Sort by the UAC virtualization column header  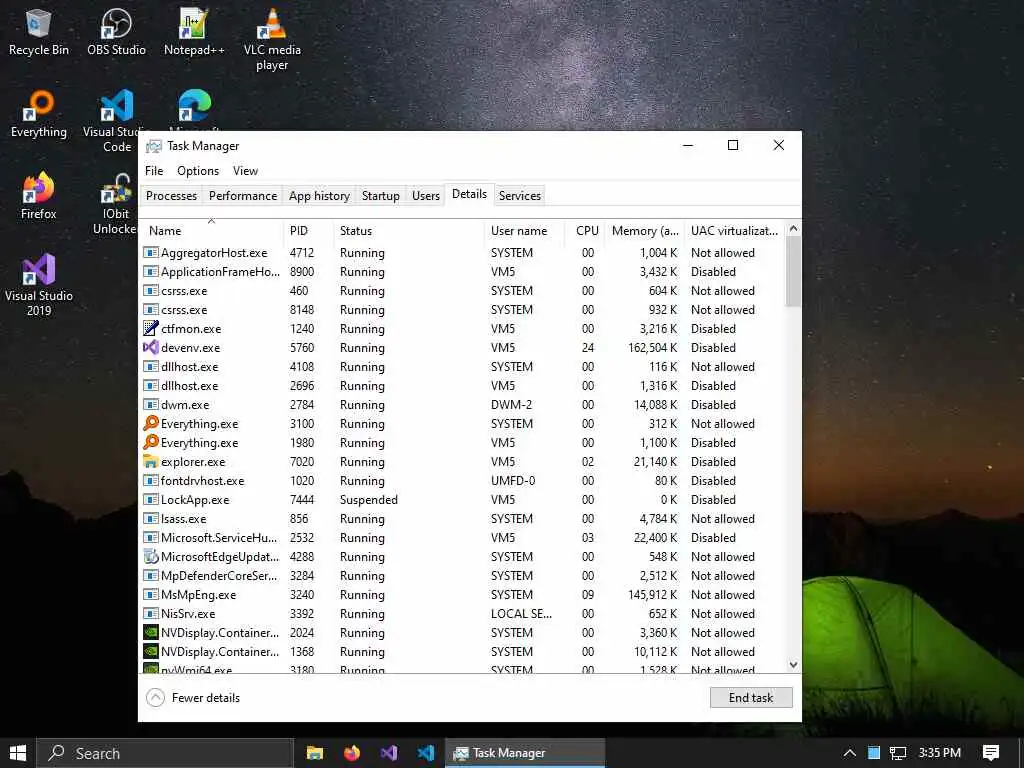tap(735, 231)
